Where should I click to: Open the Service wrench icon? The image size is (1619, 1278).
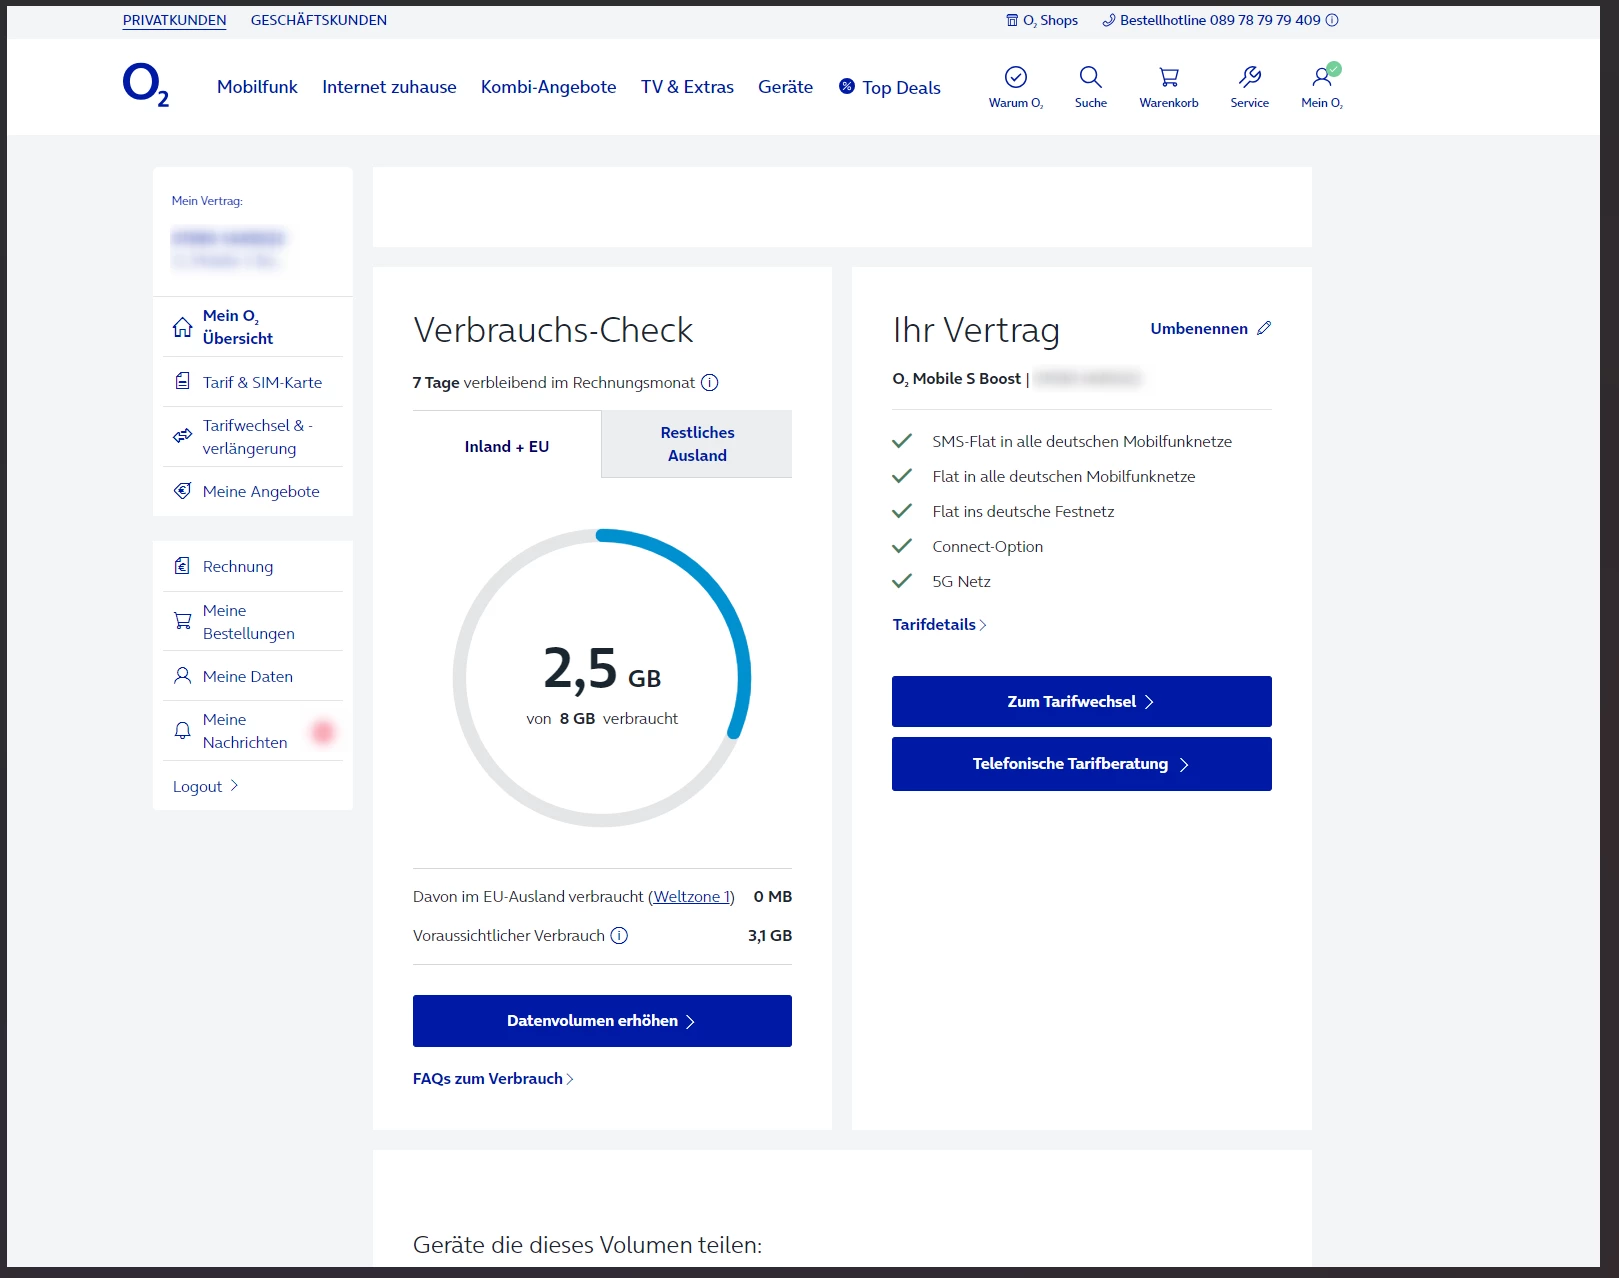1249,77
